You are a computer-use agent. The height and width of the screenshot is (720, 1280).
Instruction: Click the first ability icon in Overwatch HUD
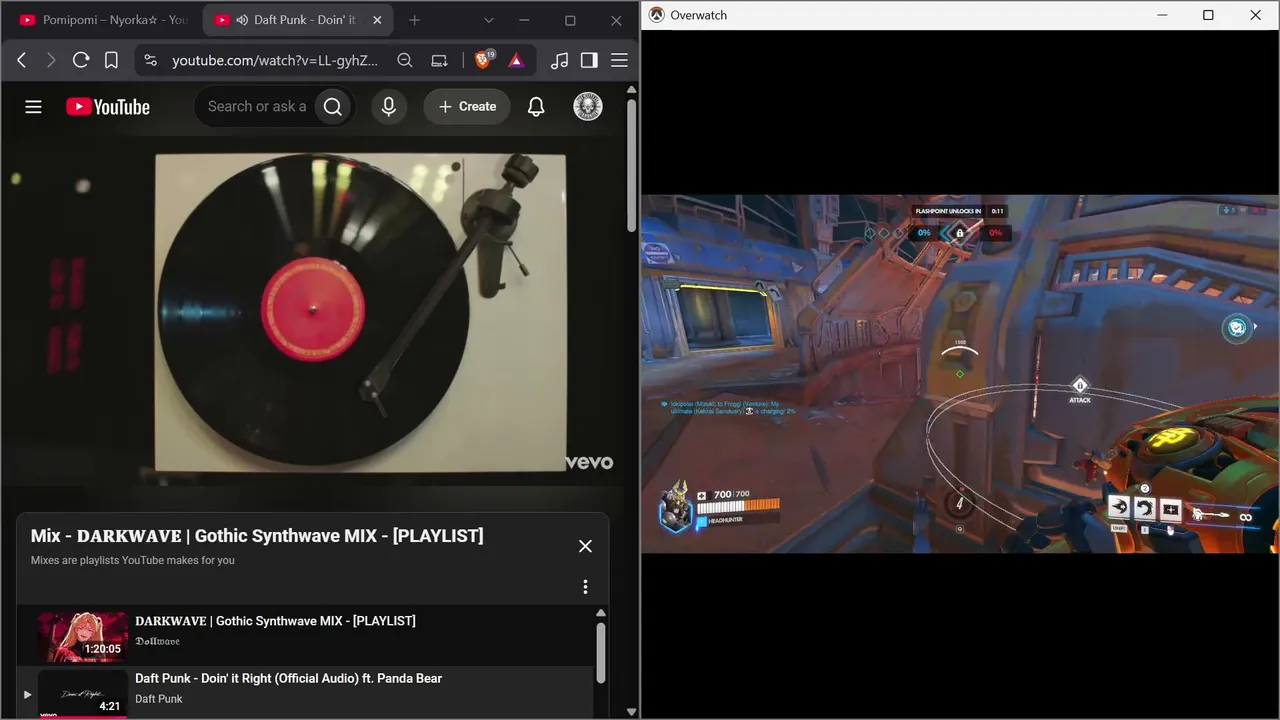[1119, 509]
